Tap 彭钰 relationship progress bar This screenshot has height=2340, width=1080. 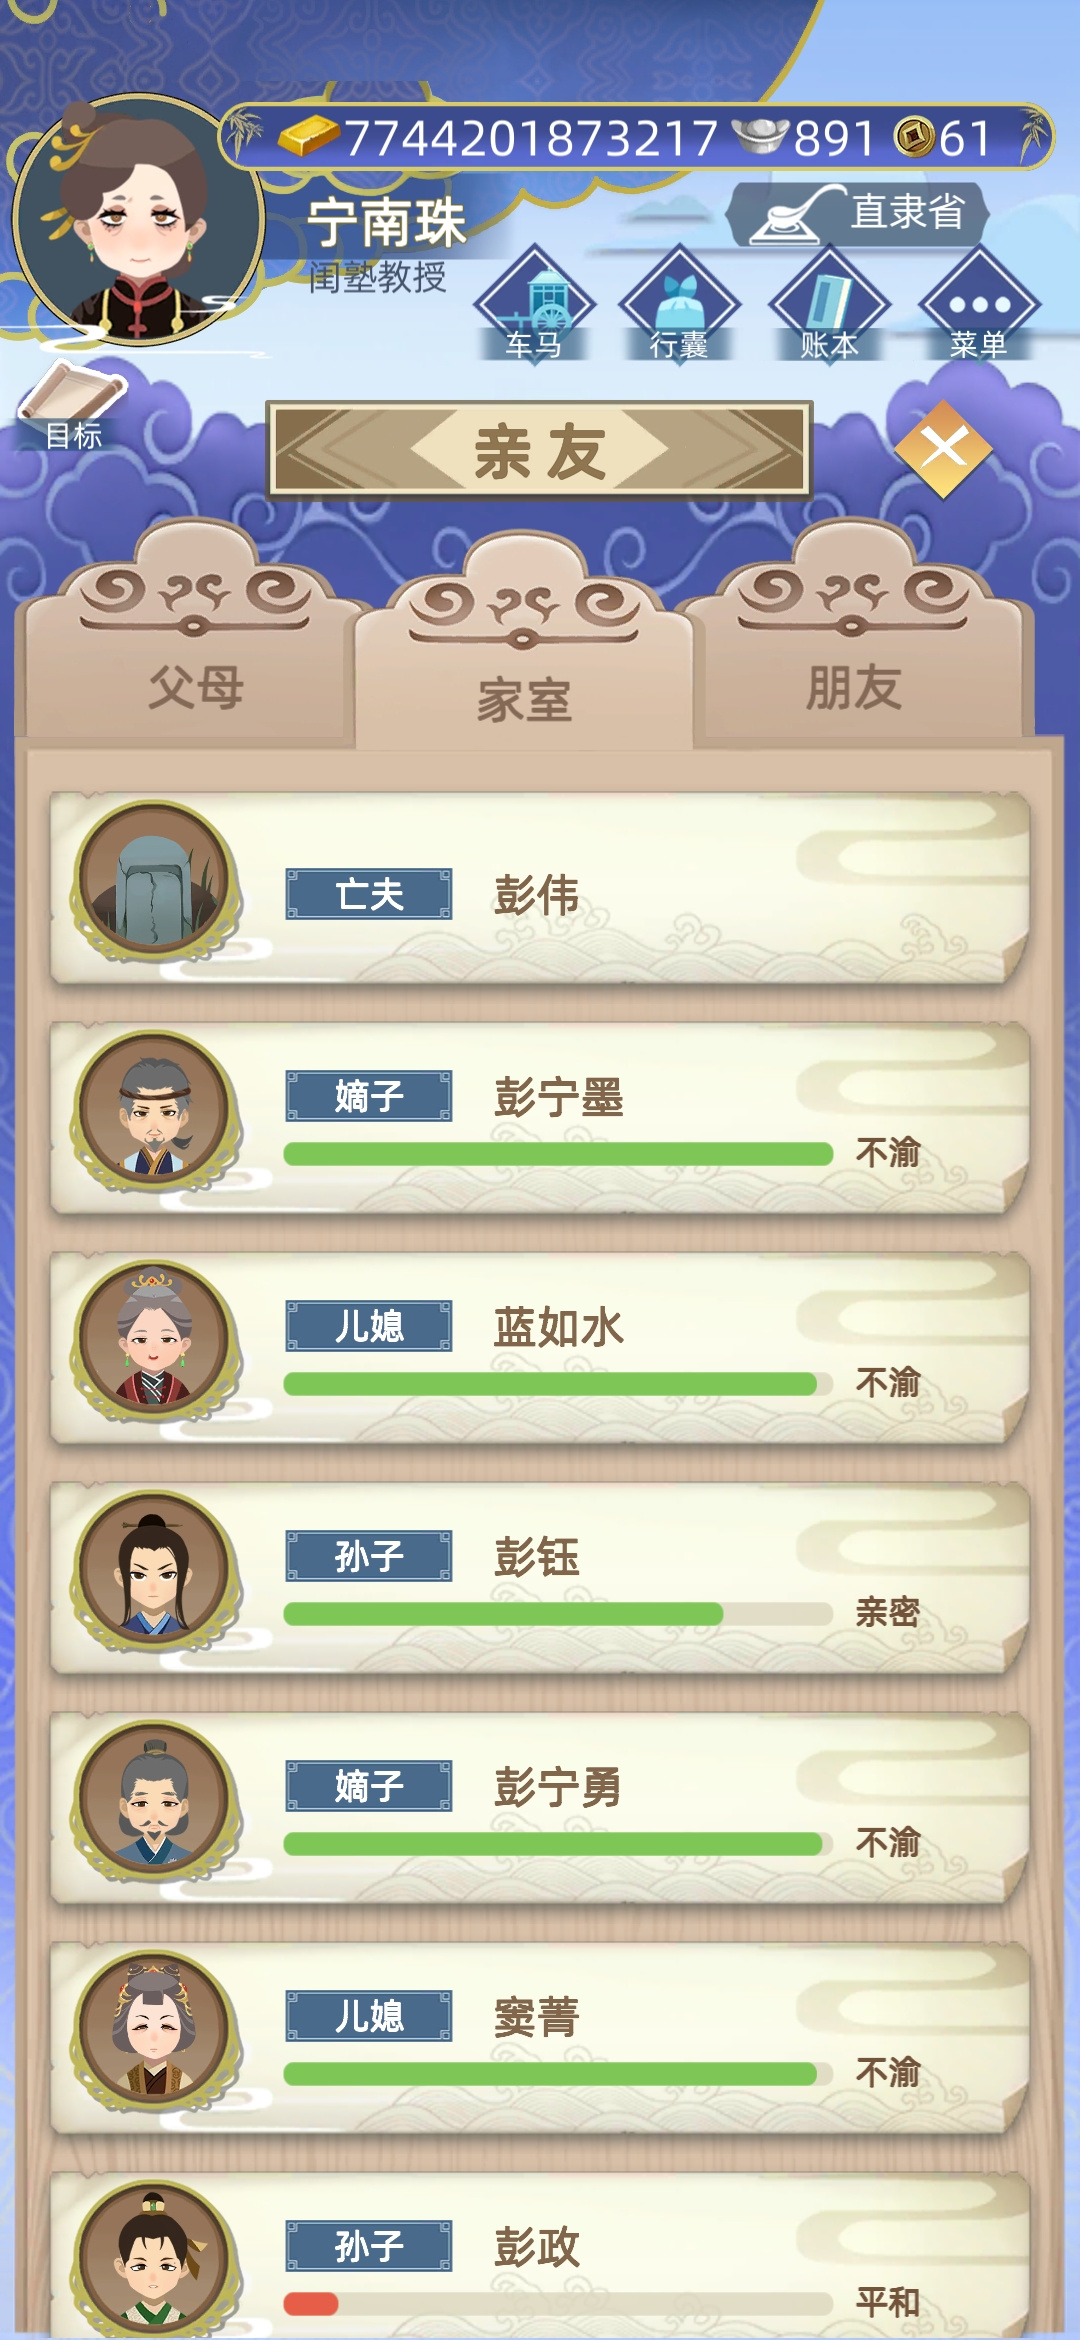[558, 1613]
